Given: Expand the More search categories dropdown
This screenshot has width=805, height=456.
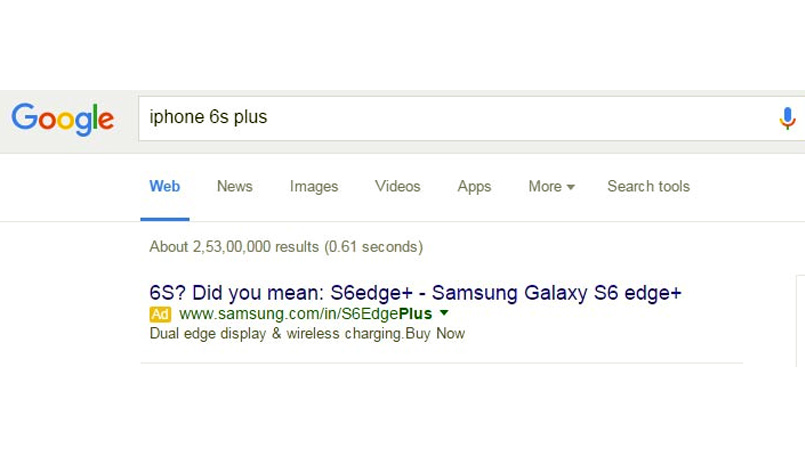Looking at the screenshot, I should [551, 186].
